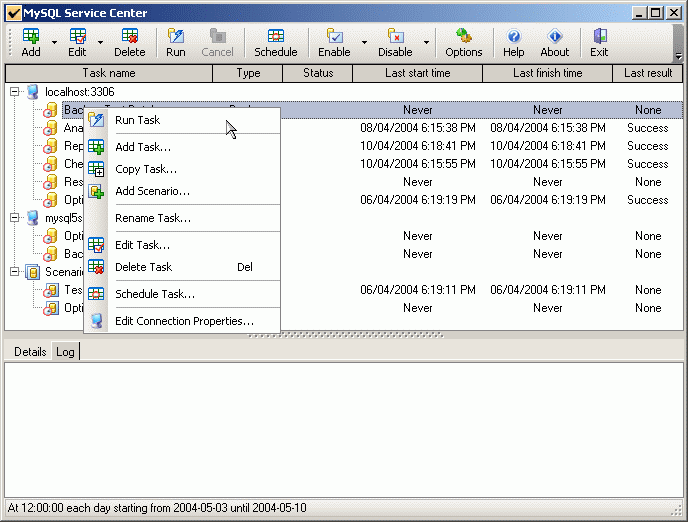Click the Help toolbar icon
This screenshot has height=522, width=688.
coord(513,36)
